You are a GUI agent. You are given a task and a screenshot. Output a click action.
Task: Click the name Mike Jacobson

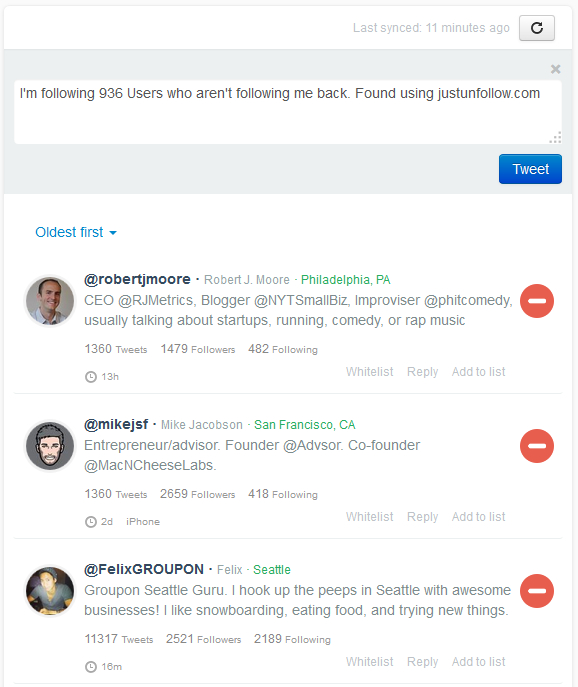(202, 425)
